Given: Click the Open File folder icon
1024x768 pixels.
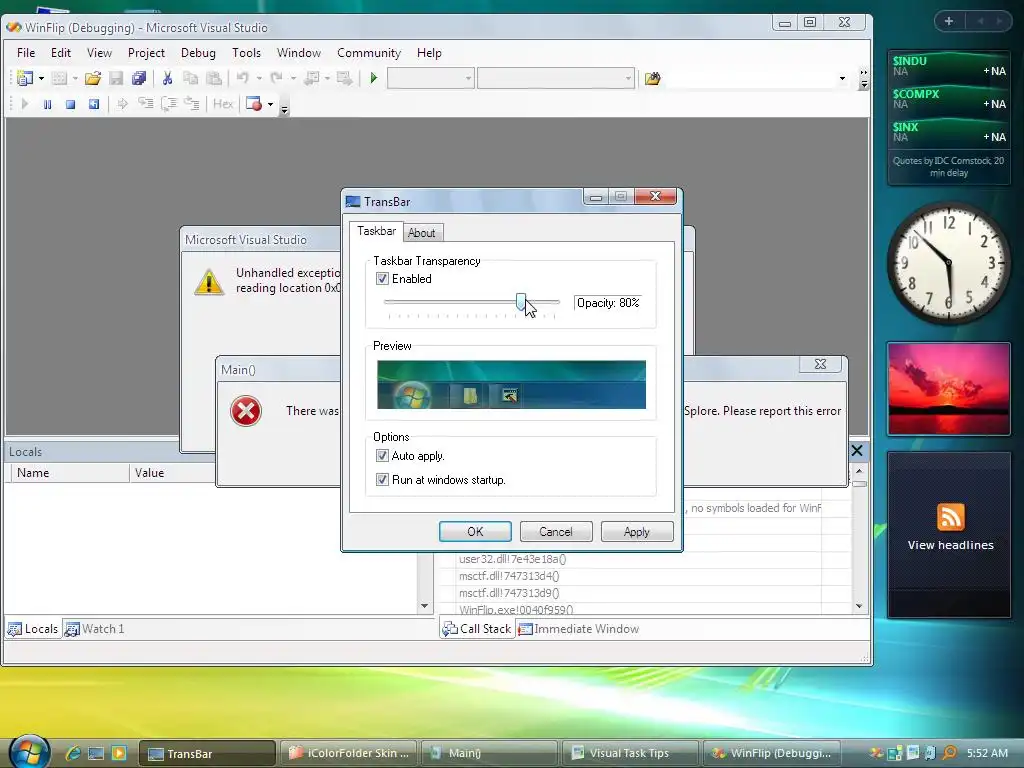Looking at the screenshot, I should pos(93,78).
